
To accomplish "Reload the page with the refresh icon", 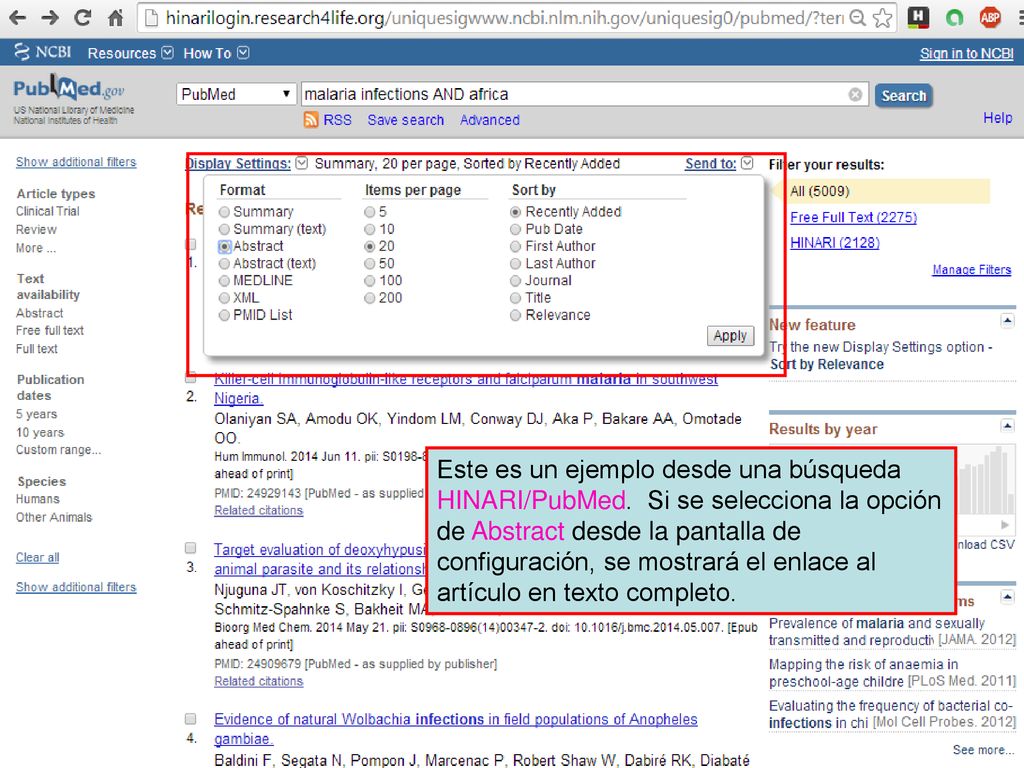I will click(x=82, y=18).
